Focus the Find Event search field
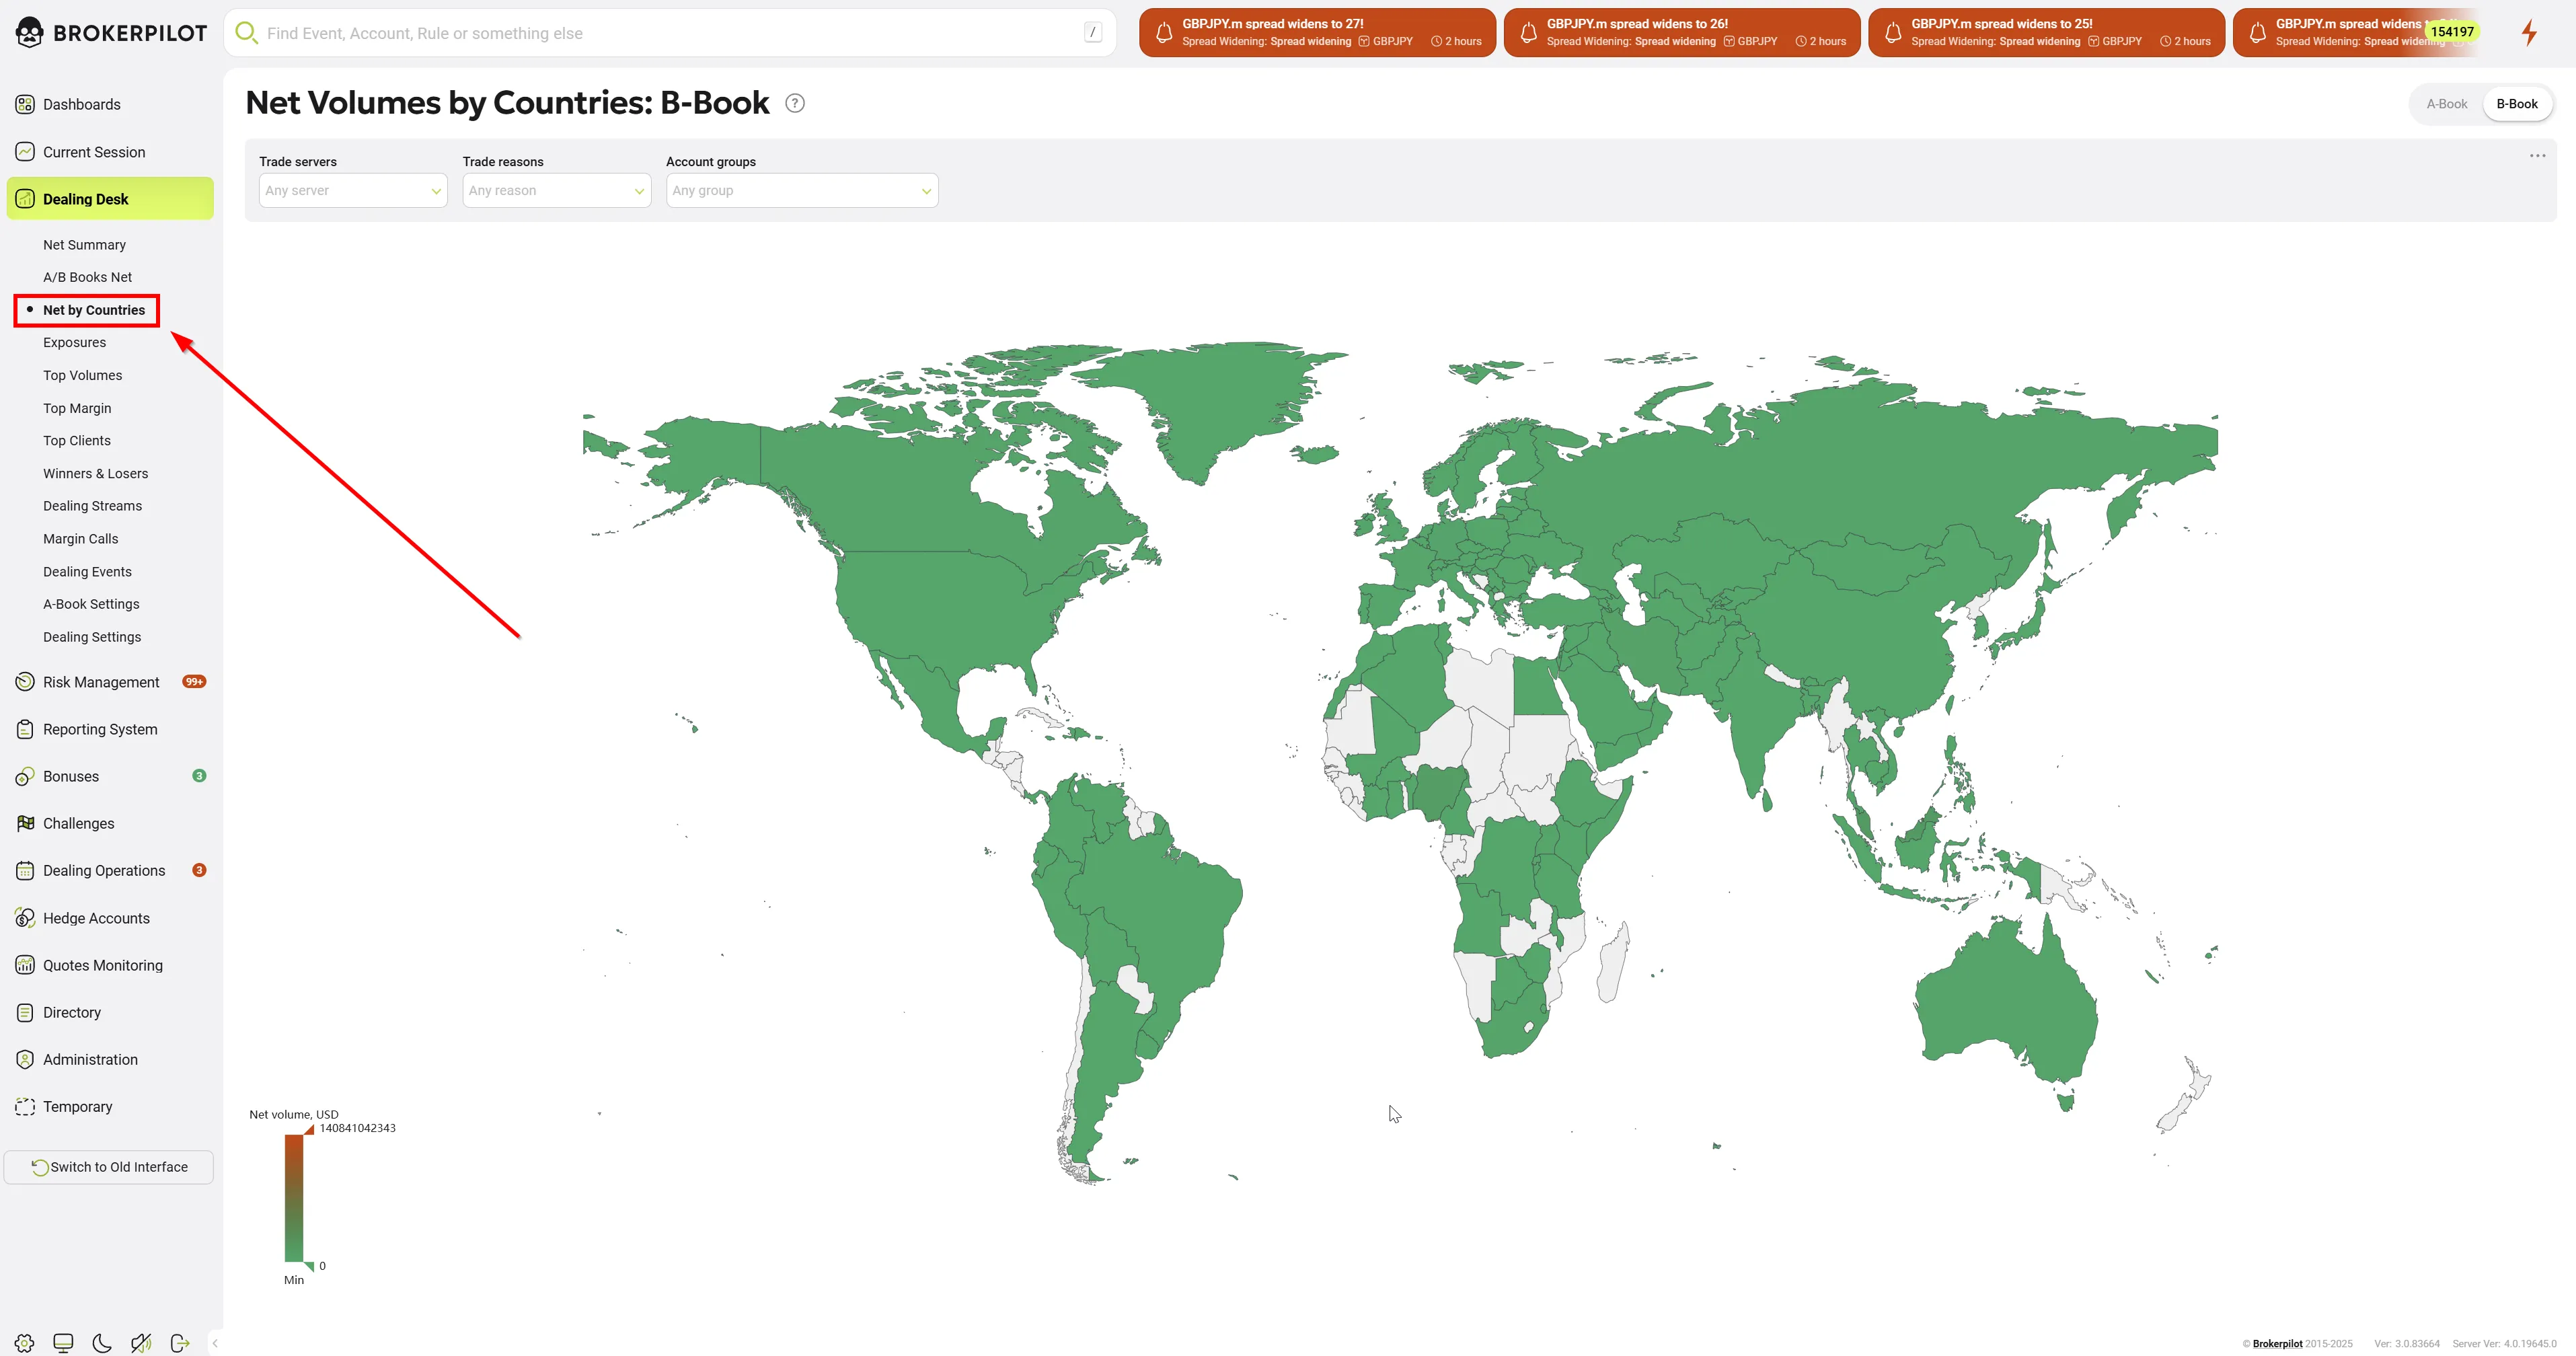 (670, 33)
